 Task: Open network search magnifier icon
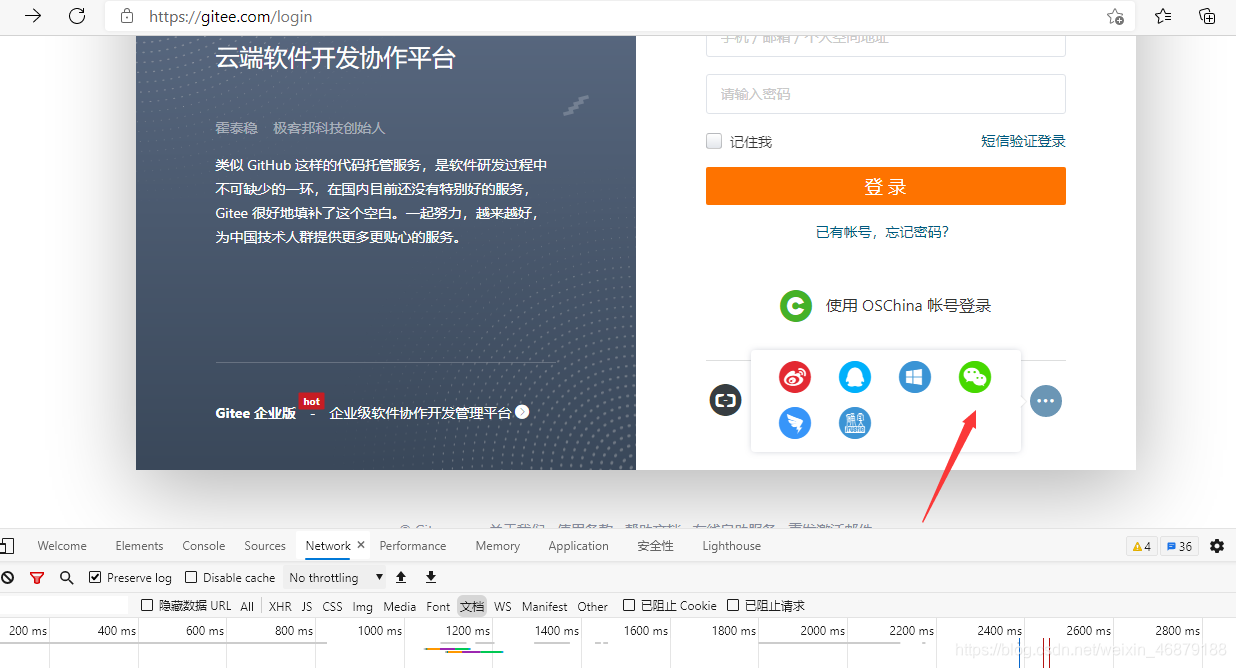67,578
